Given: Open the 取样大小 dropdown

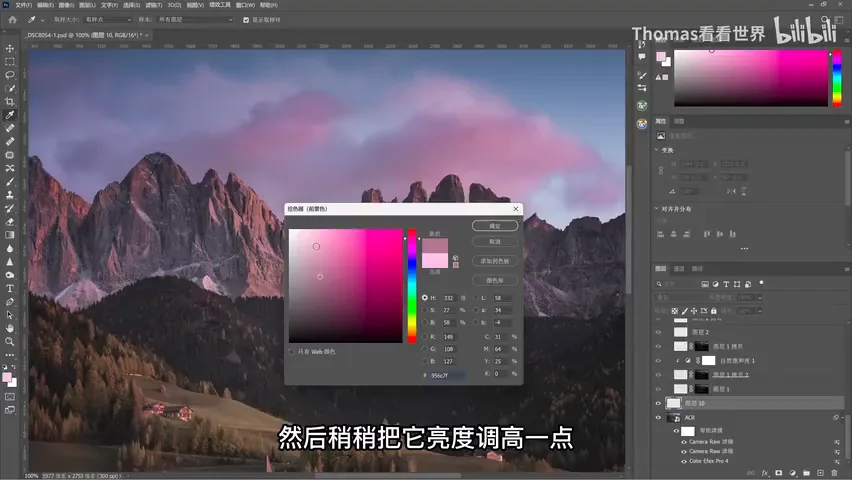Looking at the screenshot, I should pyautogui.click(x=108, y=20).
